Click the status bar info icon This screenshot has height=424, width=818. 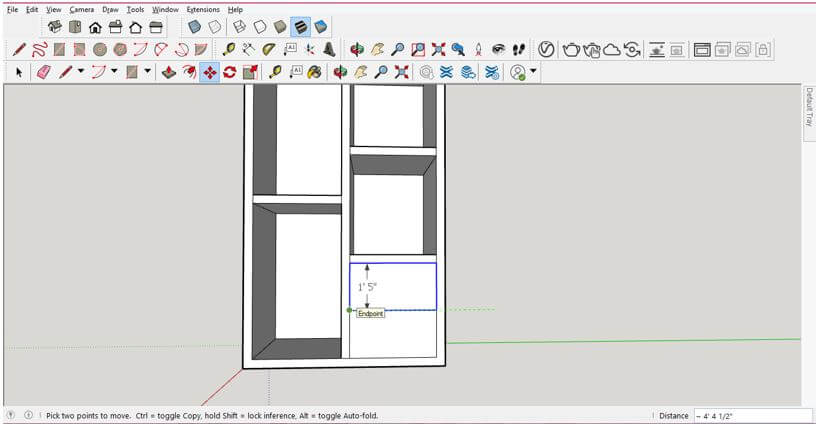(28, 415)
